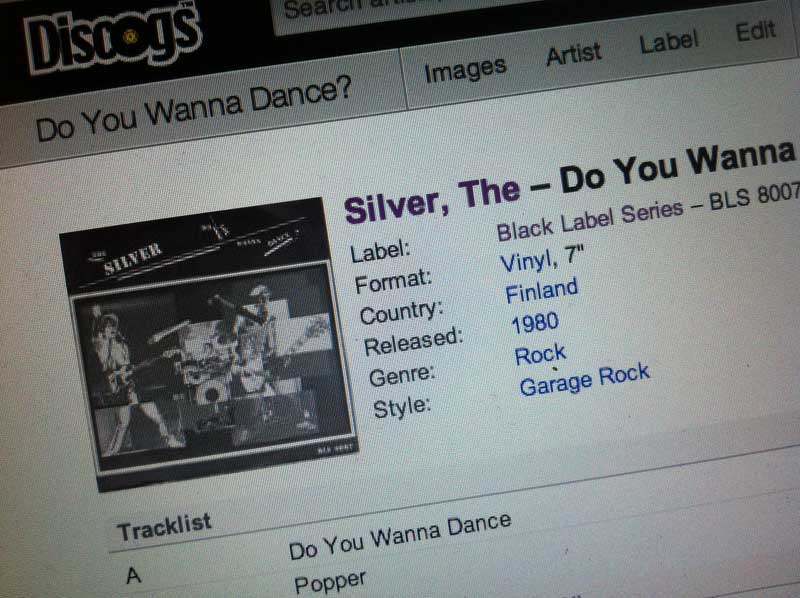
Task: Open the Finland country link
Action: pos(541,290)
